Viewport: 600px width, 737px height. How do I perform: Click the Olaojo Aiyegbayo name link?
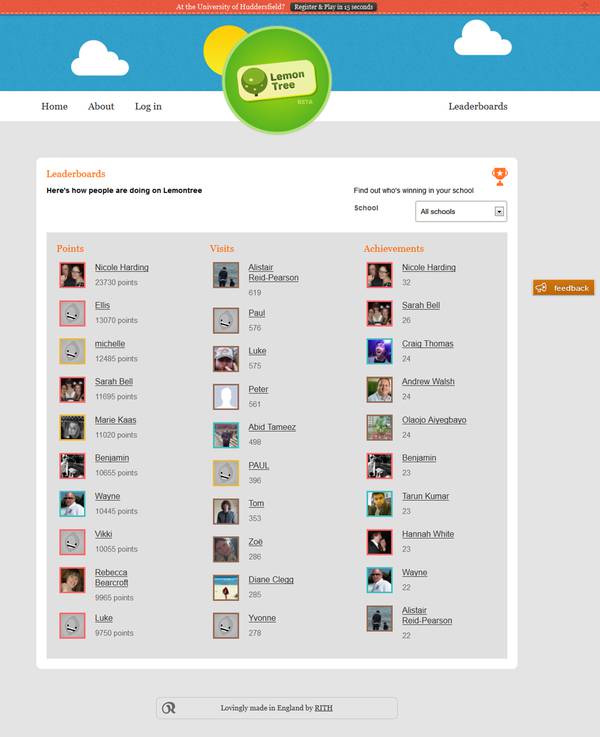434,420
